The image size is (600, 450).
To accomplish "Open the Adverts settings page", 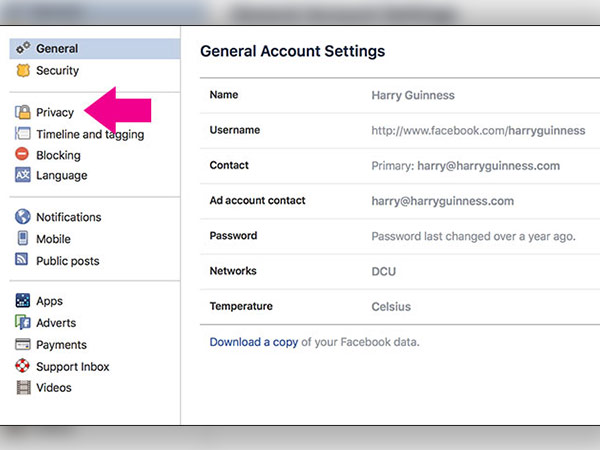I will click(x=56, y=323).
